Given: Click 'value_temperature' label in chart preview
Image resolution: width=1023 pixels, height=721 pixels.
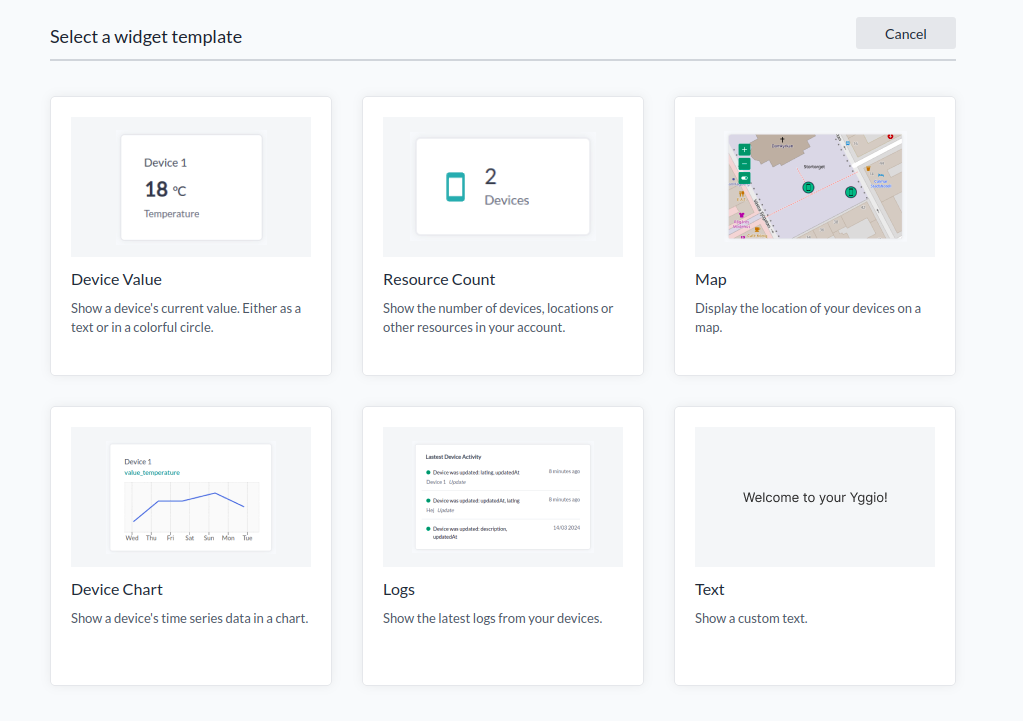Looking at the screenshot, I should pyautogui.click(x=152, y=472).
